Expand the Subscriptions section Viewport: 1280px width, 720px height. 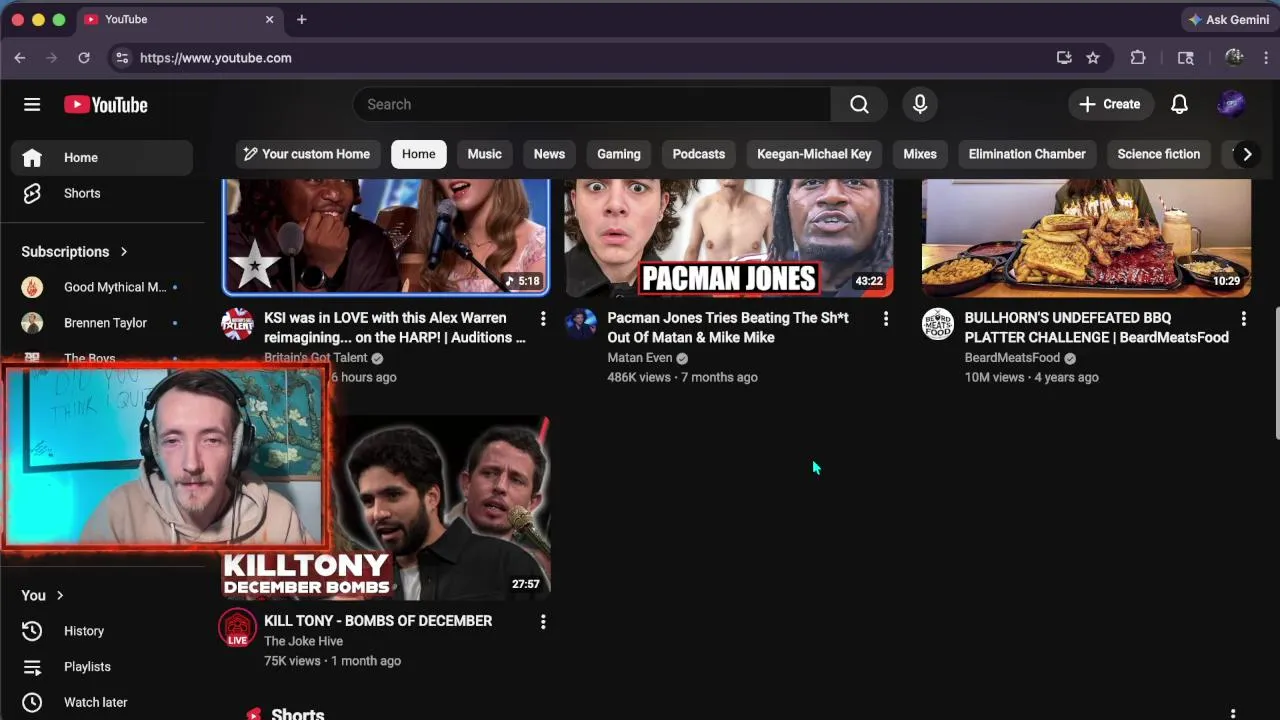pos(75,252)
